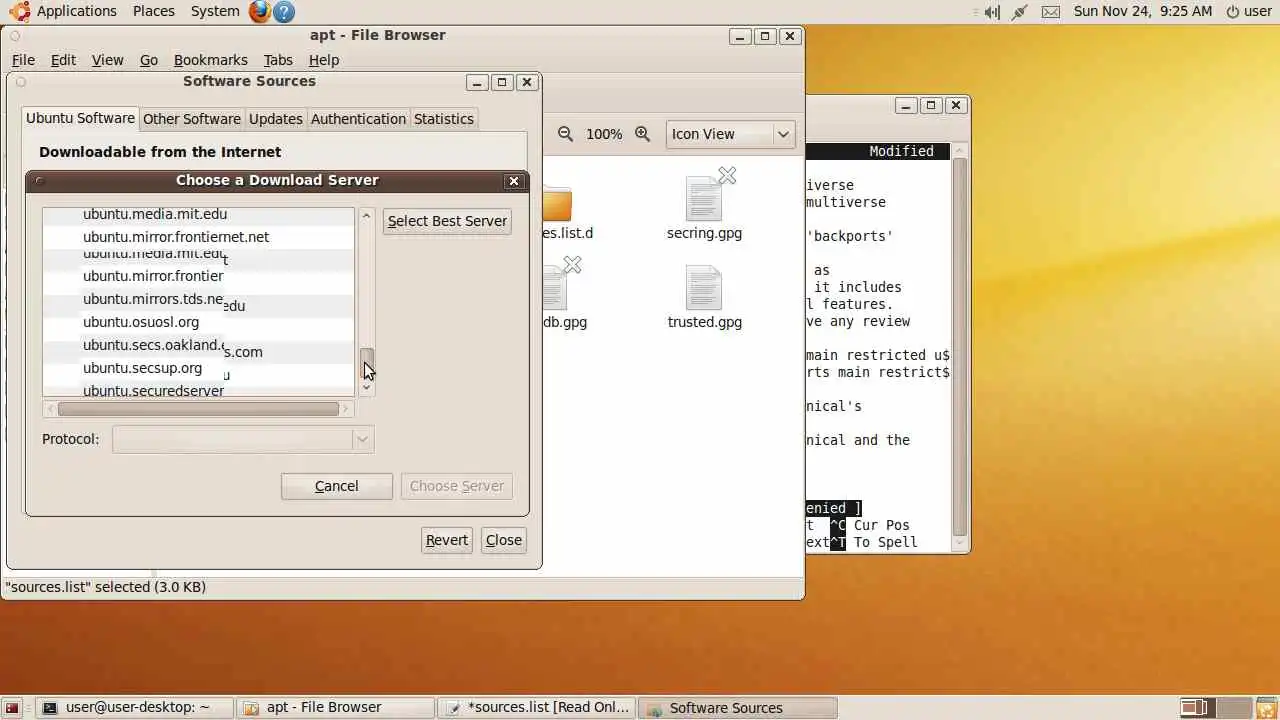The width and height of the screenshot is (1280, 720).
Task: Switch to apt - File Browser in taskbar
Action: tap(336, 708)
